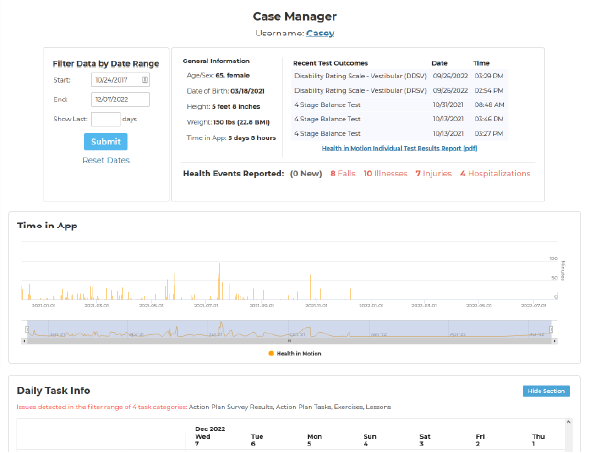The image size is (589, 453).
Task: Click the Height 5 feet 8 inches value
Action: 236,107
